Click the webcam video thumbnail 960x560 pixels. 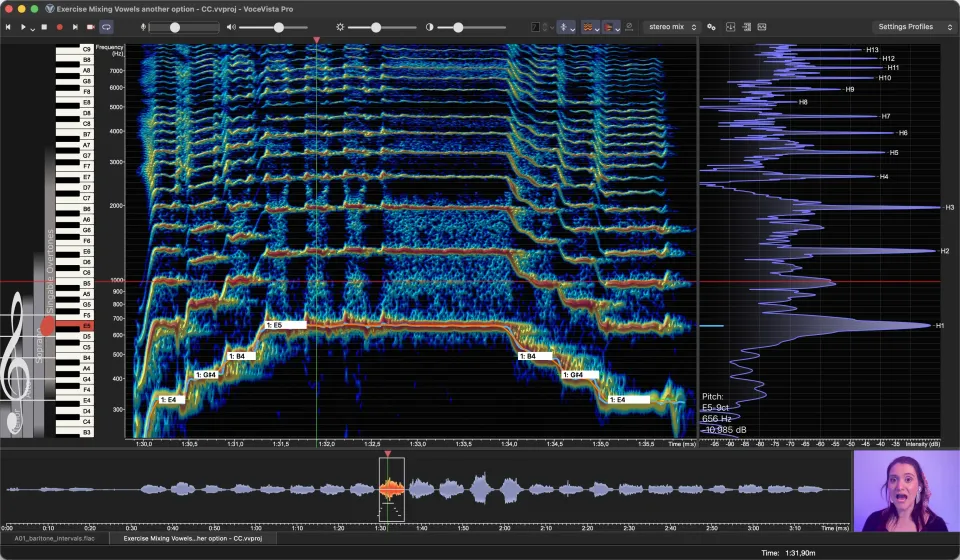coord(906,491)
